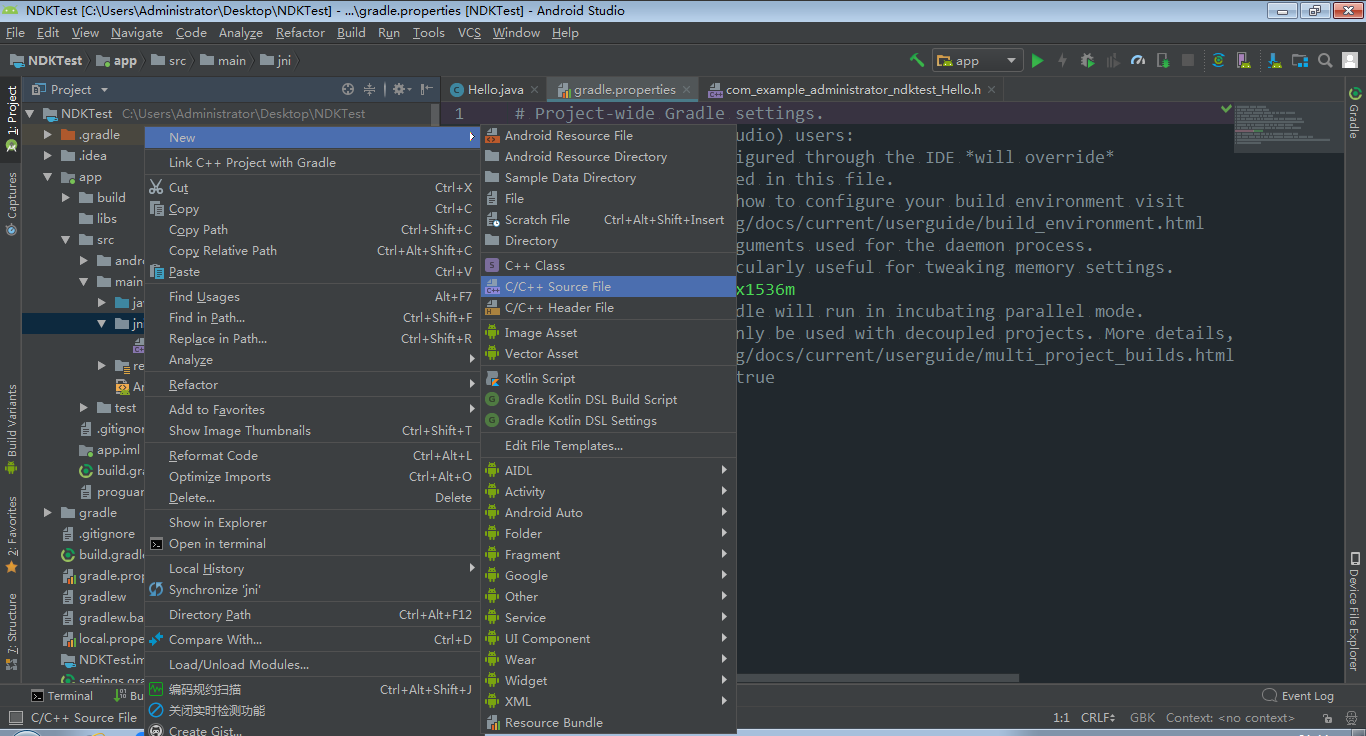The image size is (1366, 736).
Task: Open the Gradle tool window
Action: point(1354,113)
